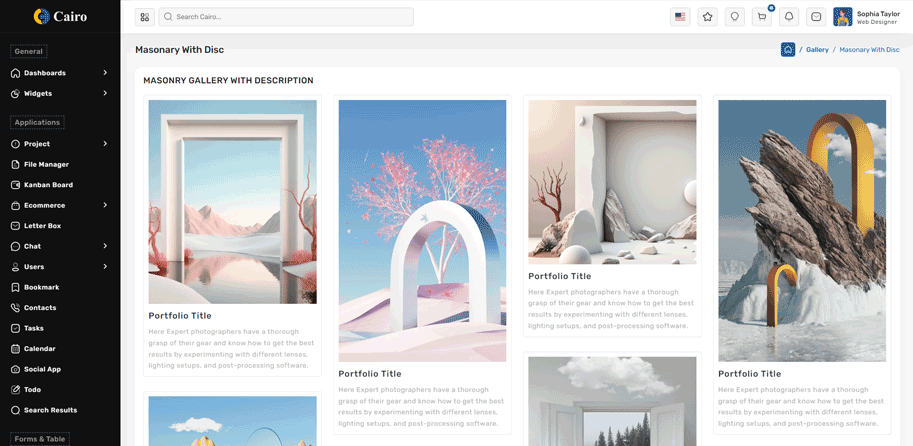Click the lightbulb theme icon
This screenshot has width=913, height=446.
pyautogui.click(x=735, y=17)
